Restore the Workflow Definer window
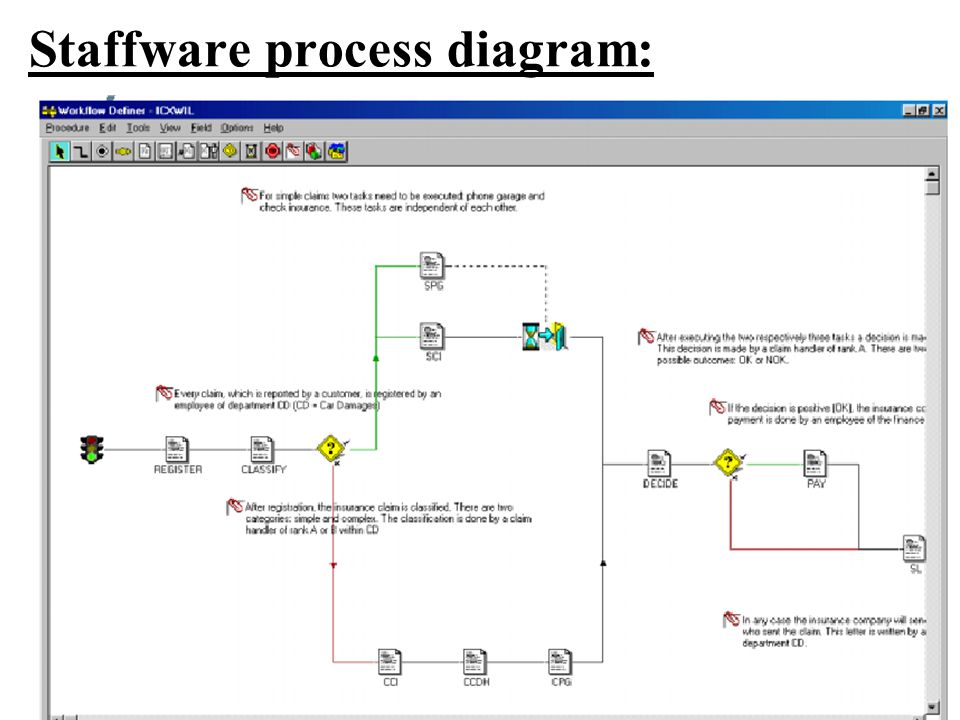The height and width of the screenshot is (720, 960). 923,111
